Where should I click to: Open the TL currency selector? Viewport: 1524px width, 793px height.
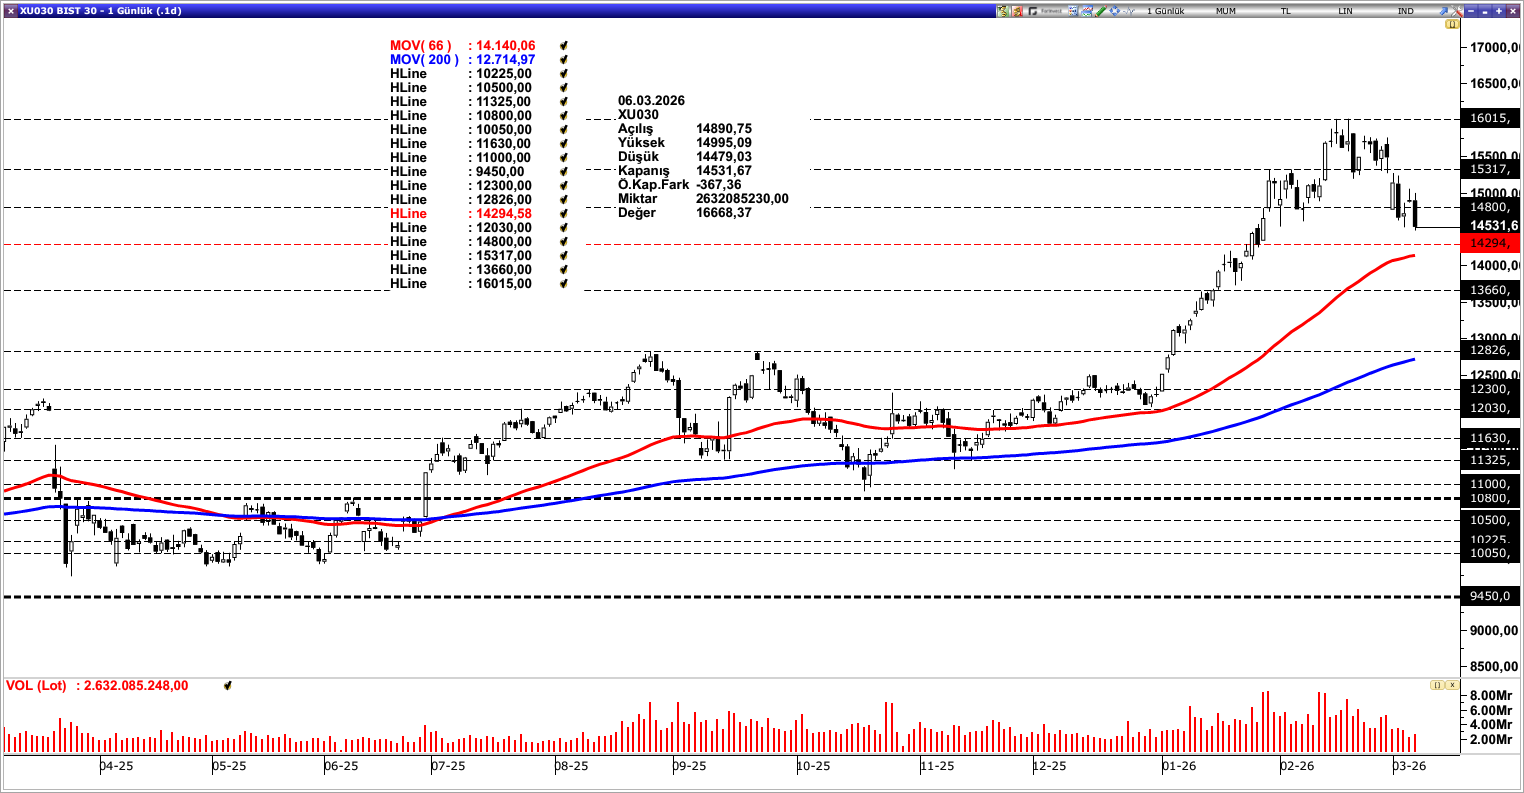(1284, 10)
